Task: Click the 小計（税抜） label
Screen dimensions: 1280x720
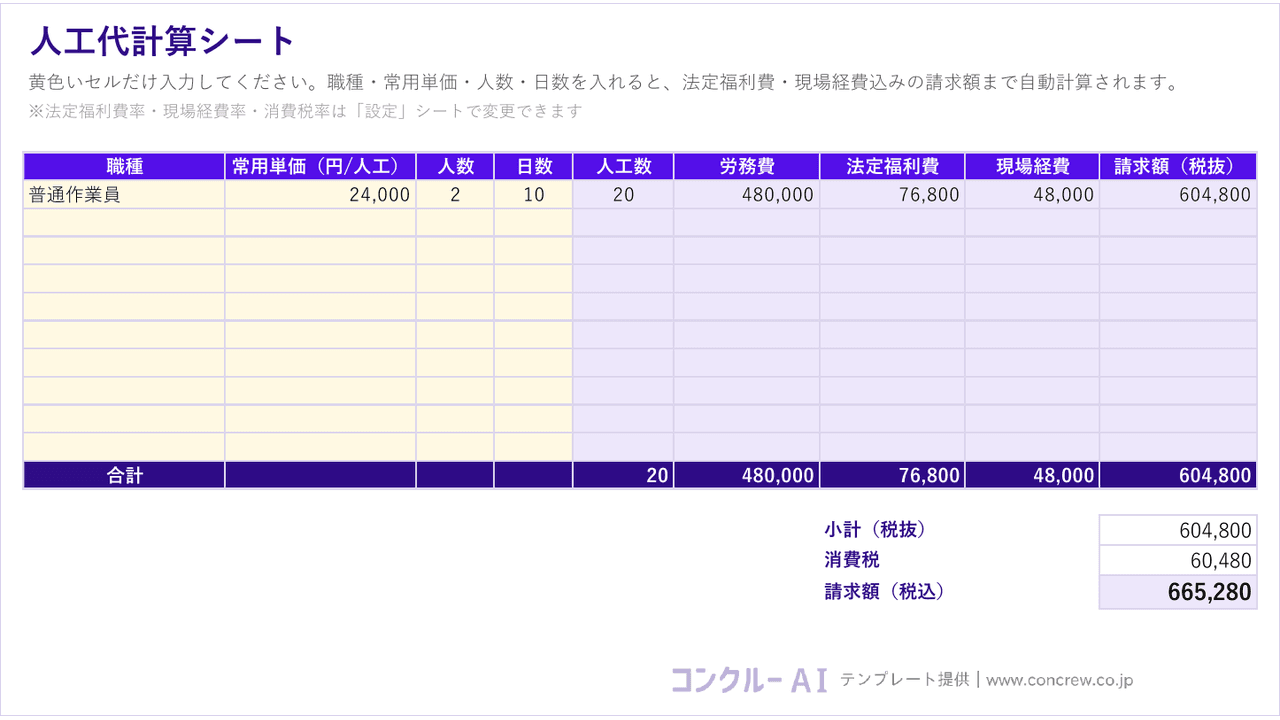Action: [x=875, y=530]
